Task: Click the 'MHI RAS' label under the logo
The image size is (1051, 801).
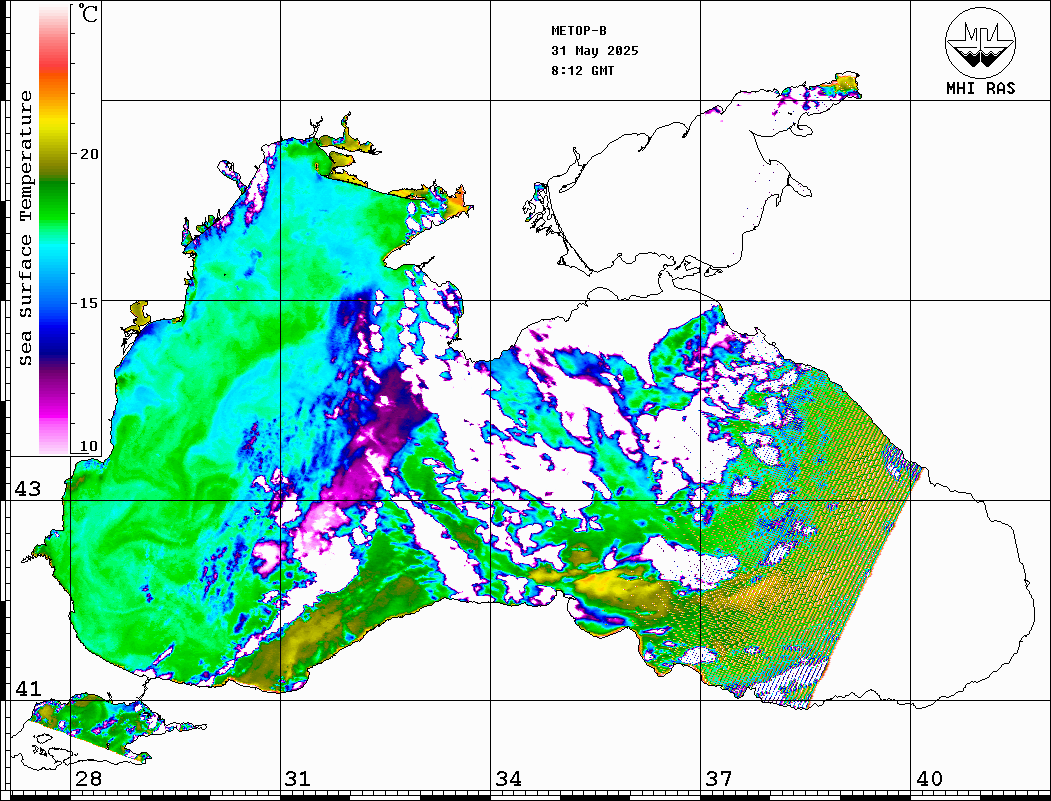Action: 980,88
